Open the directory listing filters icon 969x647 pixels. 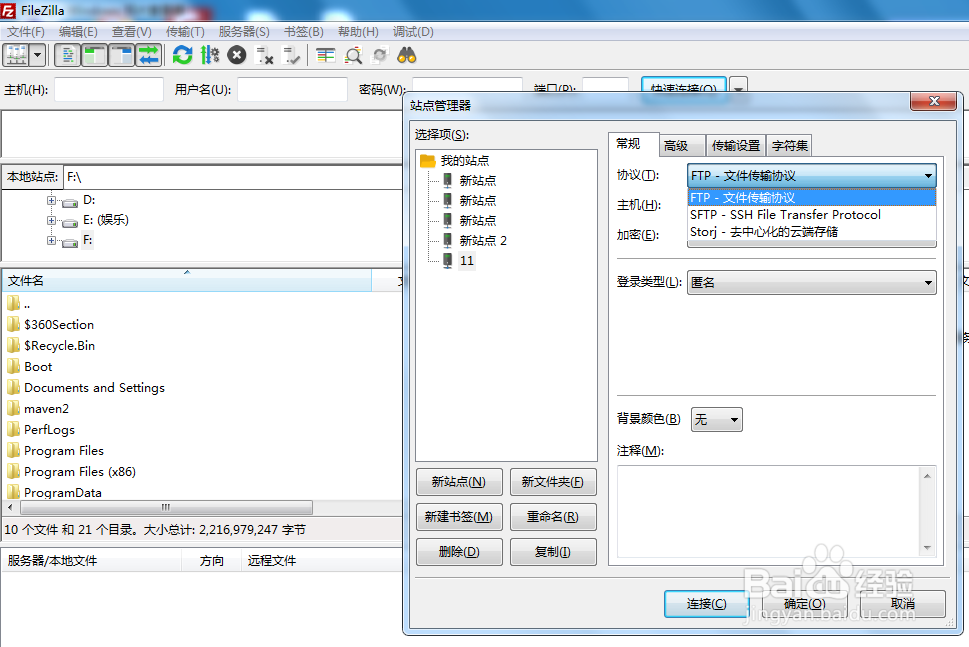point(325,56)
